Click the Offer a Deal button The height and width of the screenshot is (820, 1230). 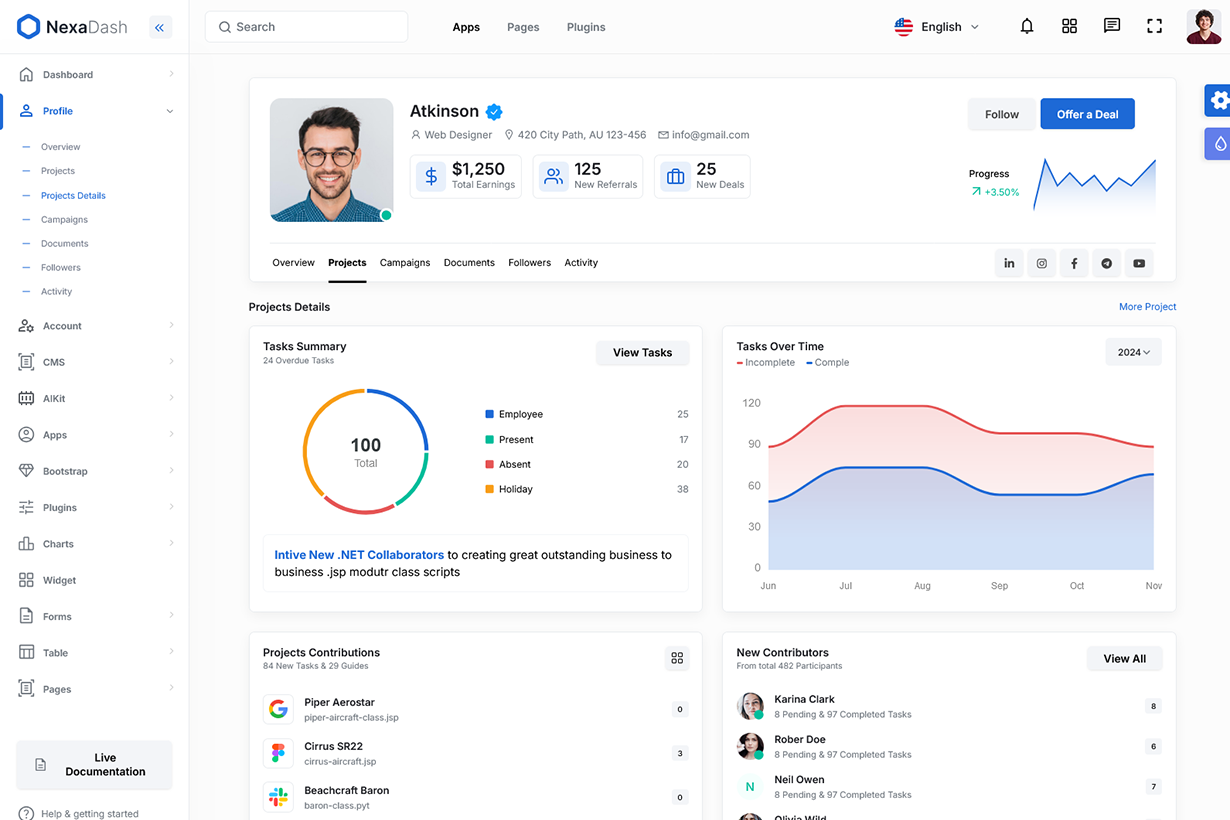pyautogui.click(x=1087, y=114)
